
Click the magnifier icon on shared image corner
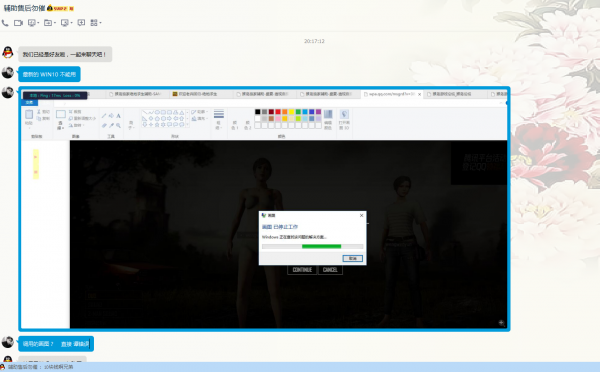[x=501, y=323]
